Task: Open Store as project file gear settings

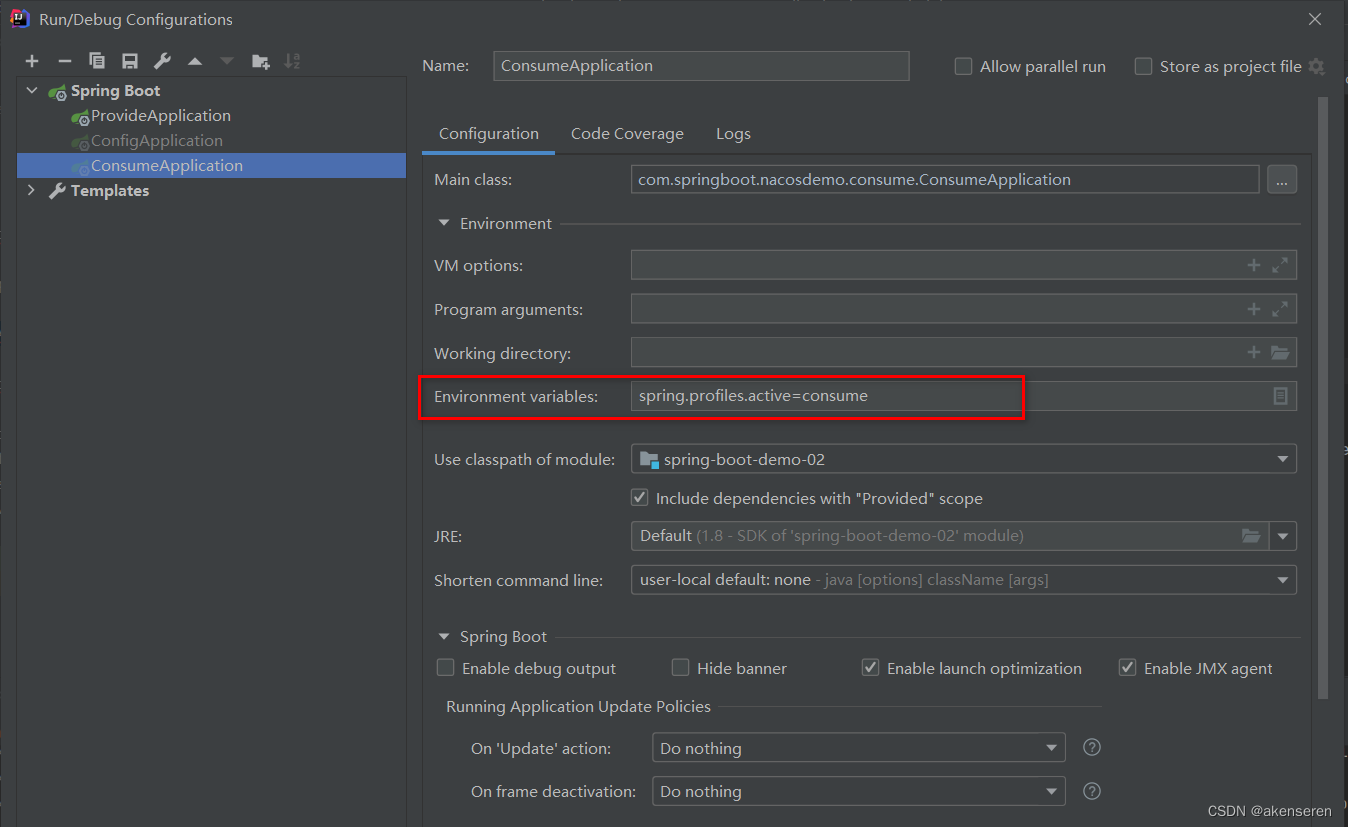Action: (x=1316, y=67)
